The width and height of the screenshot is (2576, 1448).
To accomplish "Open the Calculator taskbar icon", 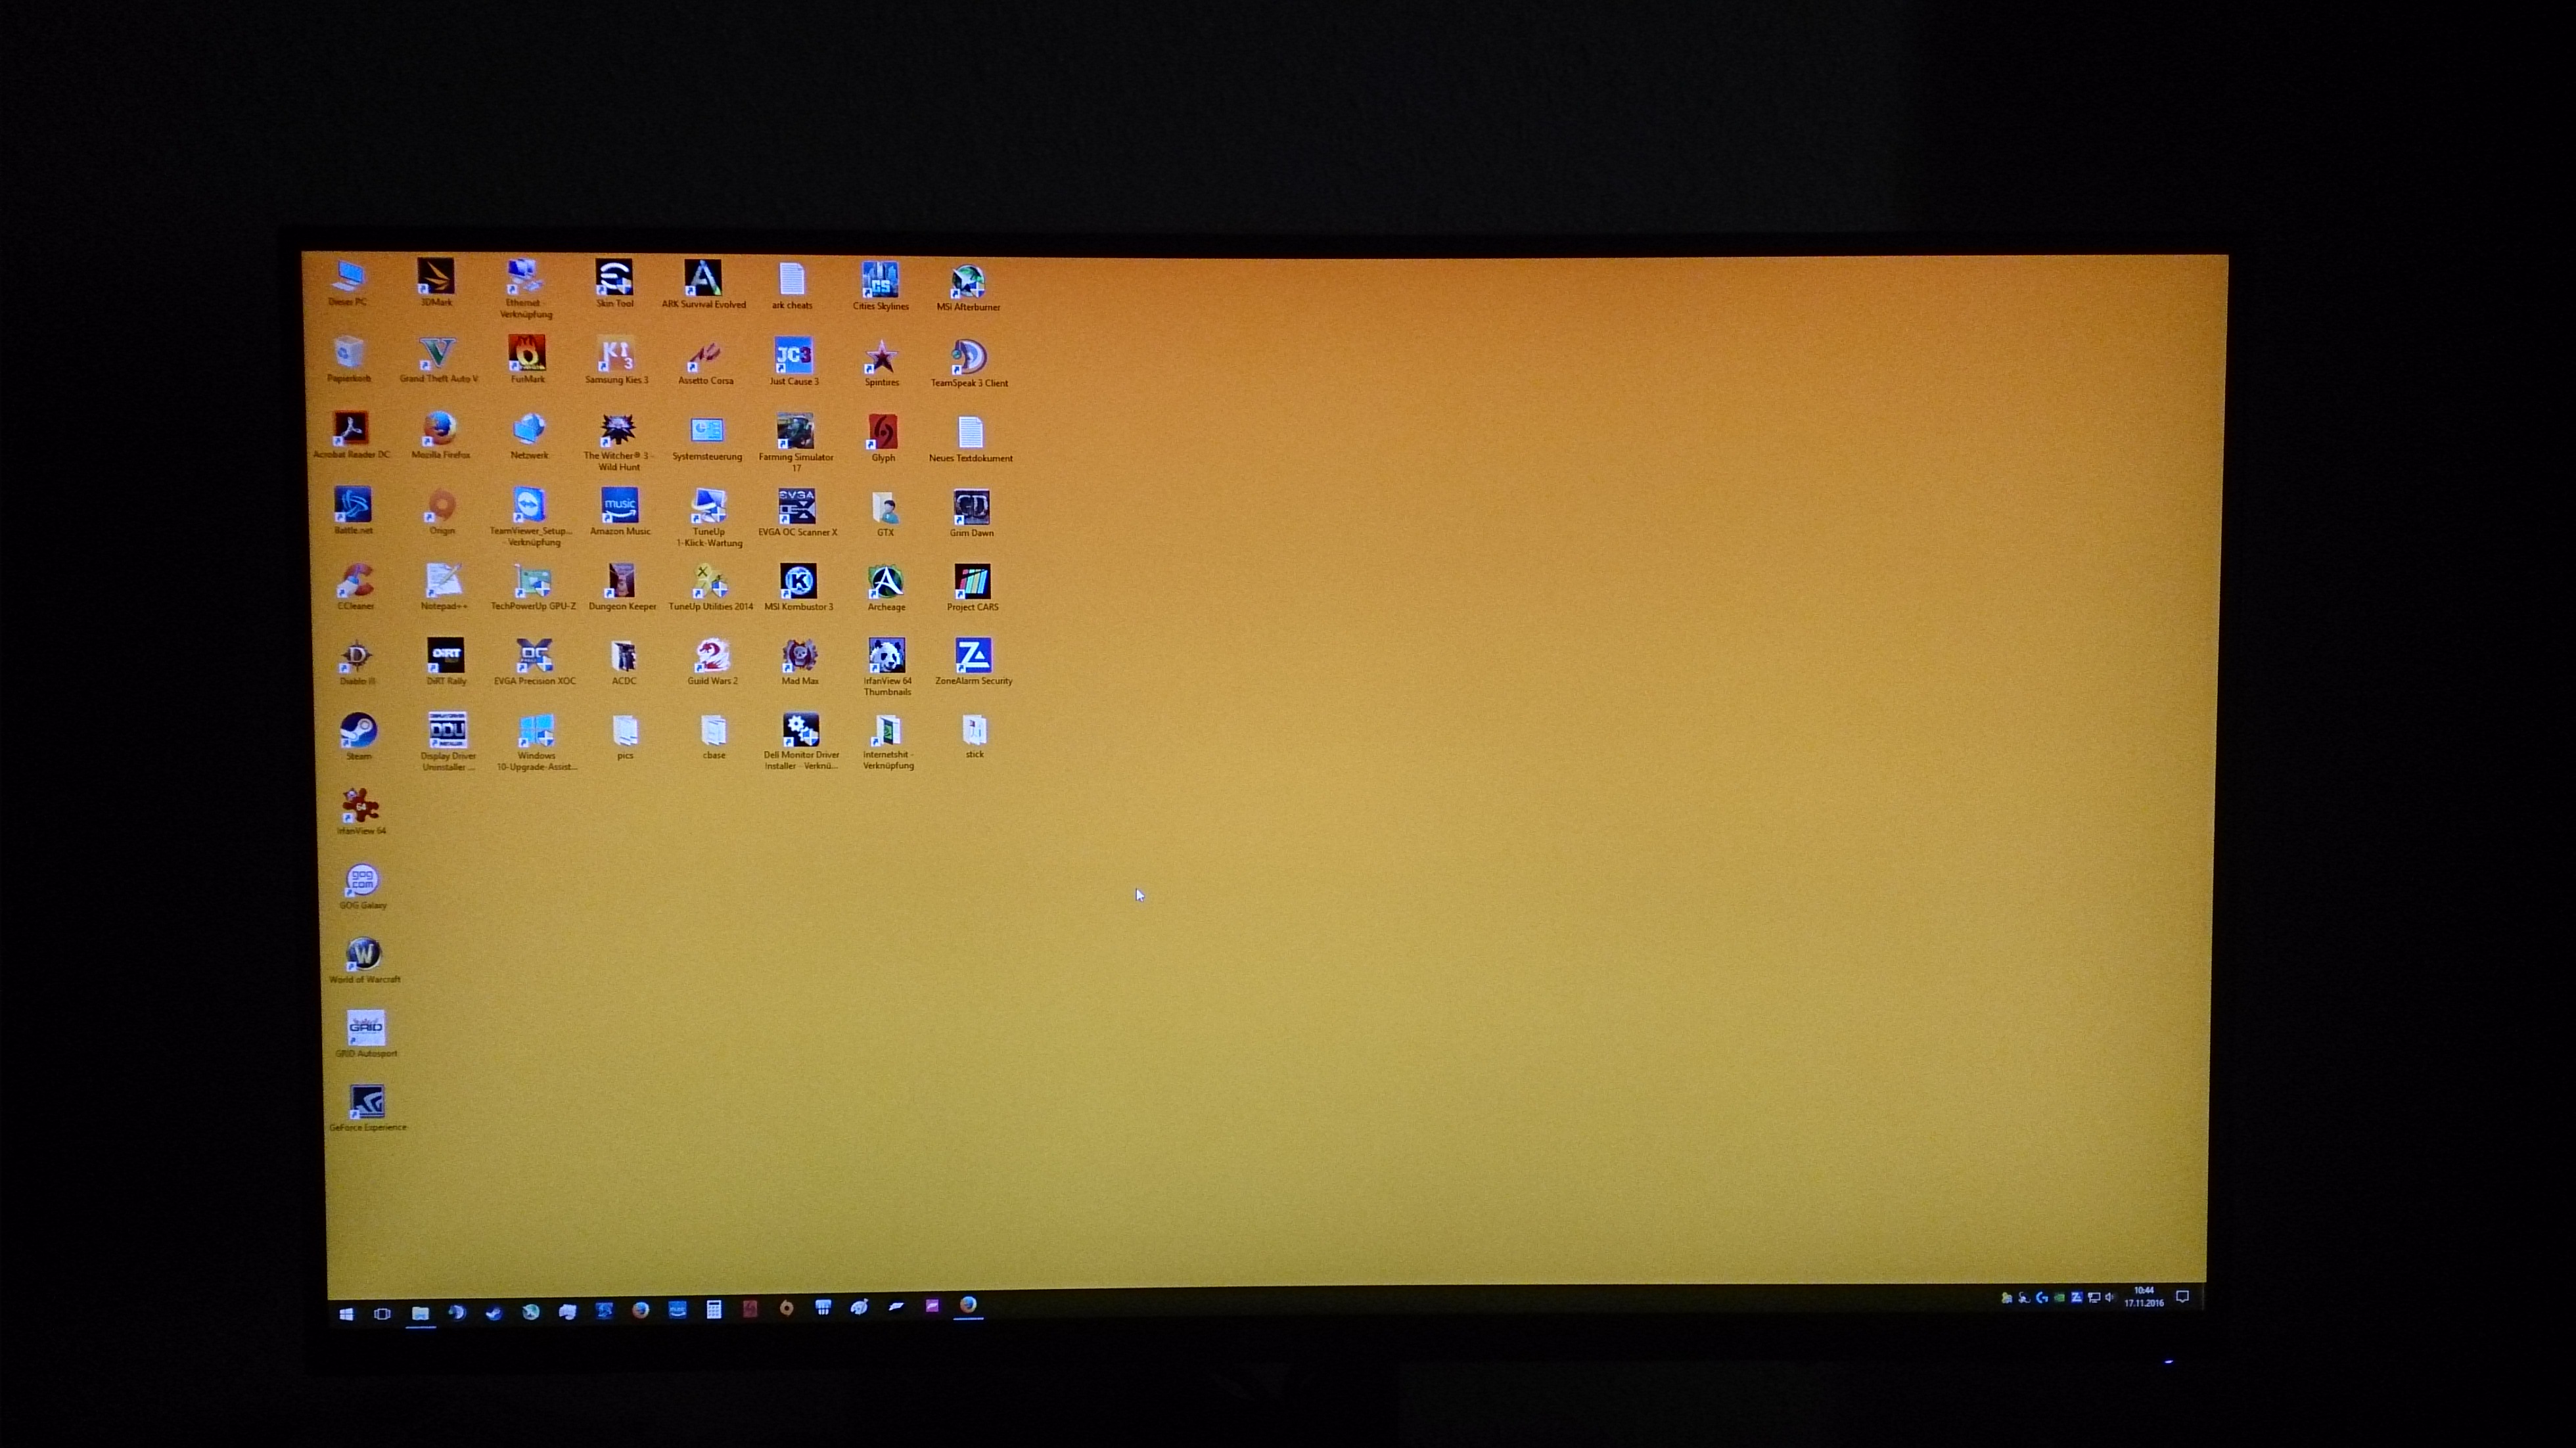I will pyautogui.click(x=714, y=1310).
